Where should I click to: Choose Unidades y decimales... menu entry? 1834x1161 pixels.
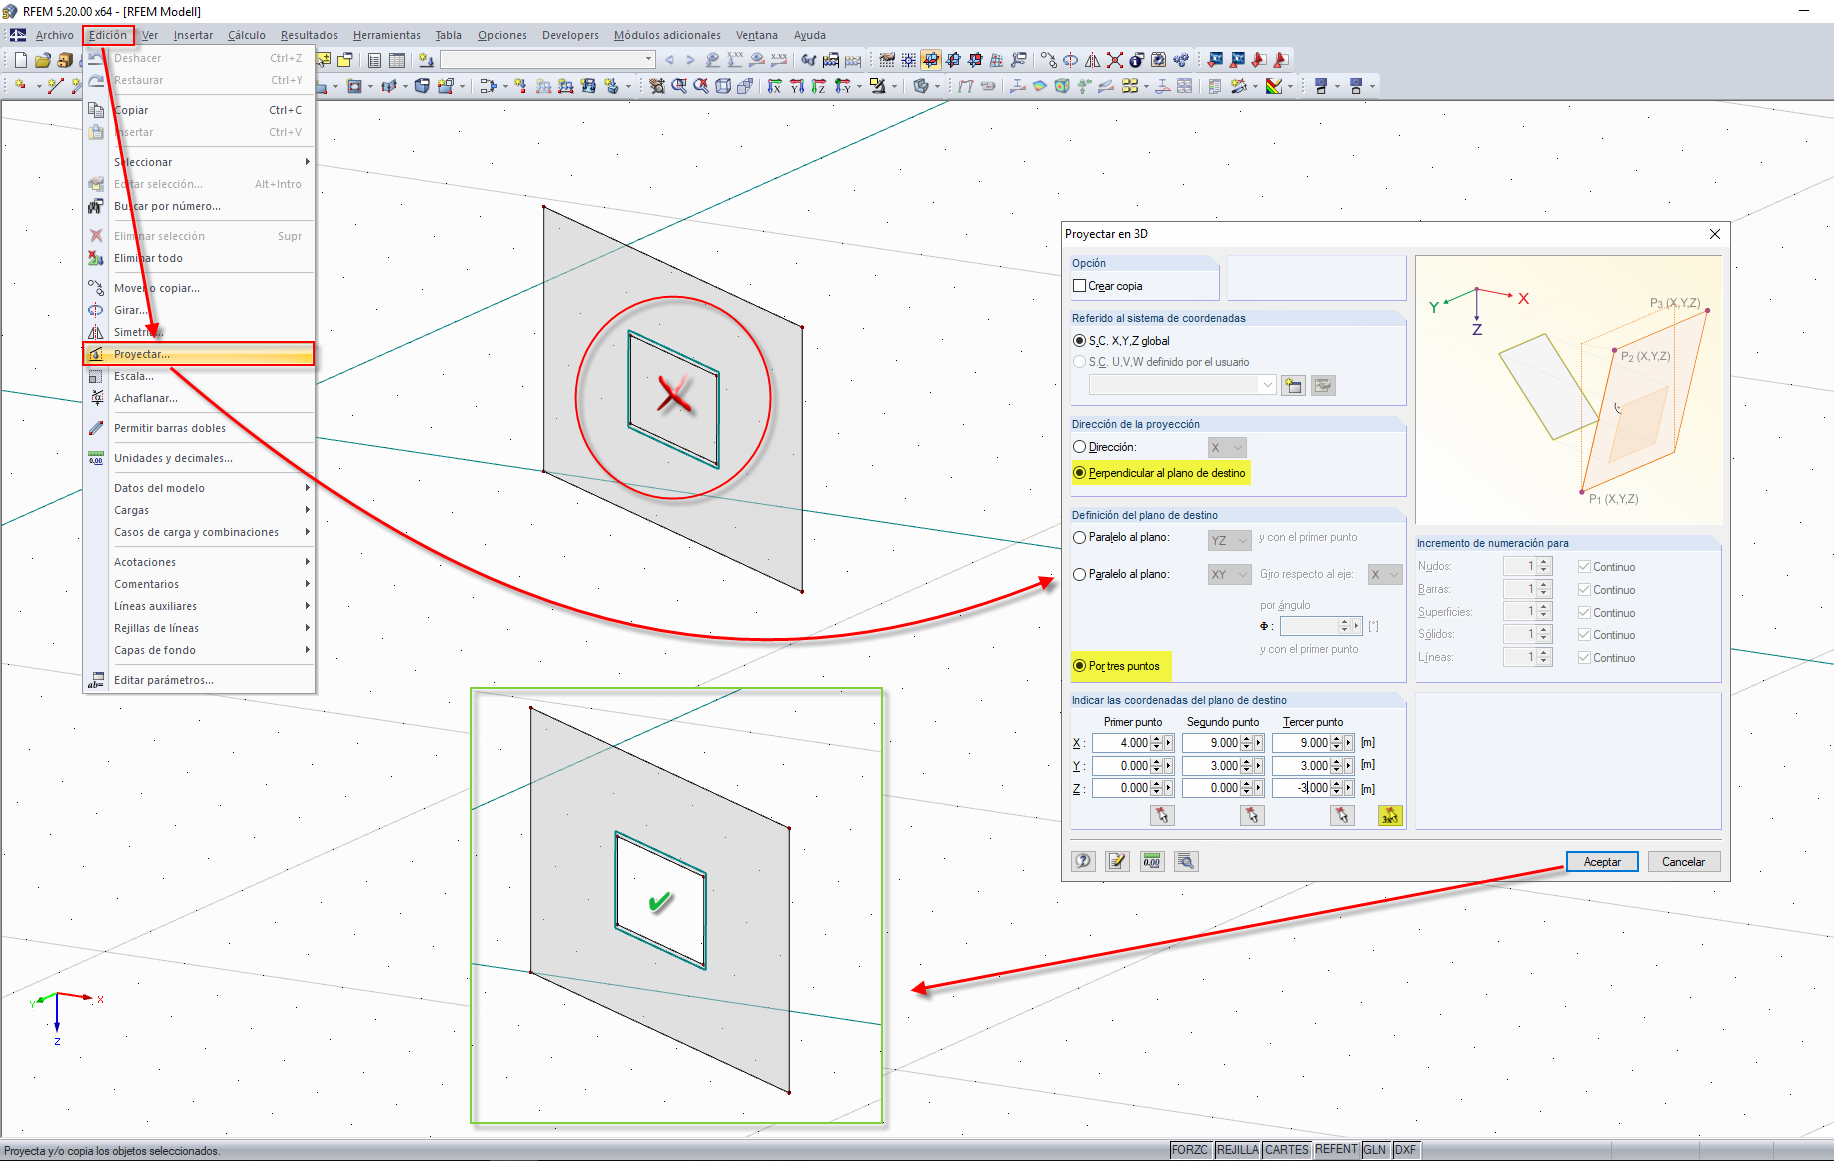click(199, 458)
